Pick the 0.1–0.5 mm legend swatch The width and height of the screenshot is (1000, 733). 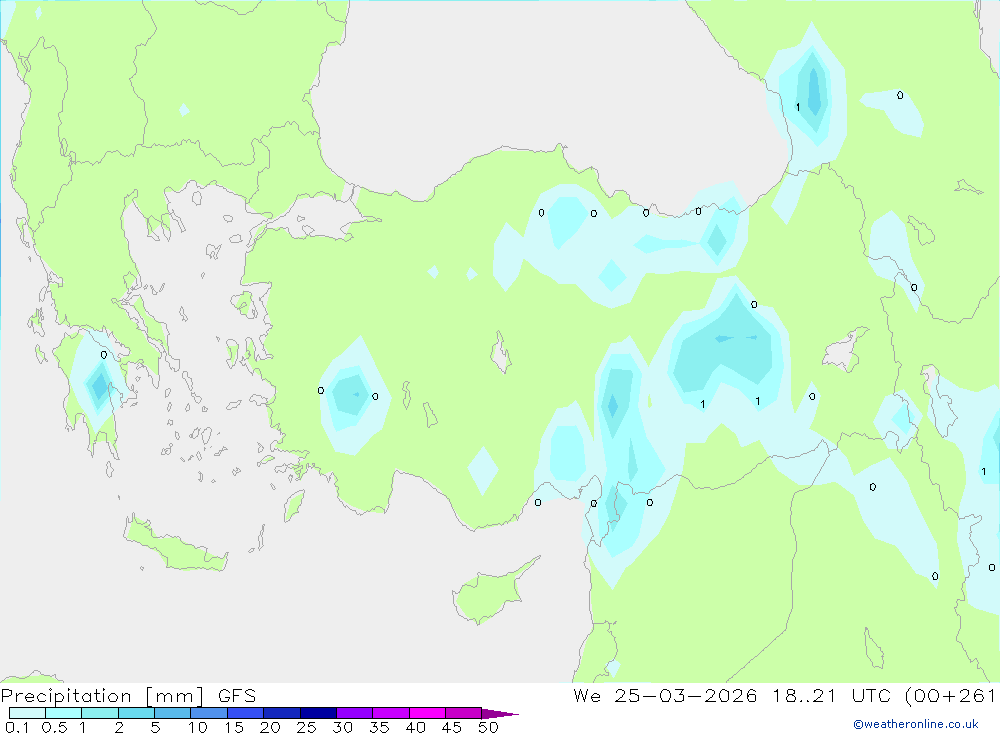27,713
